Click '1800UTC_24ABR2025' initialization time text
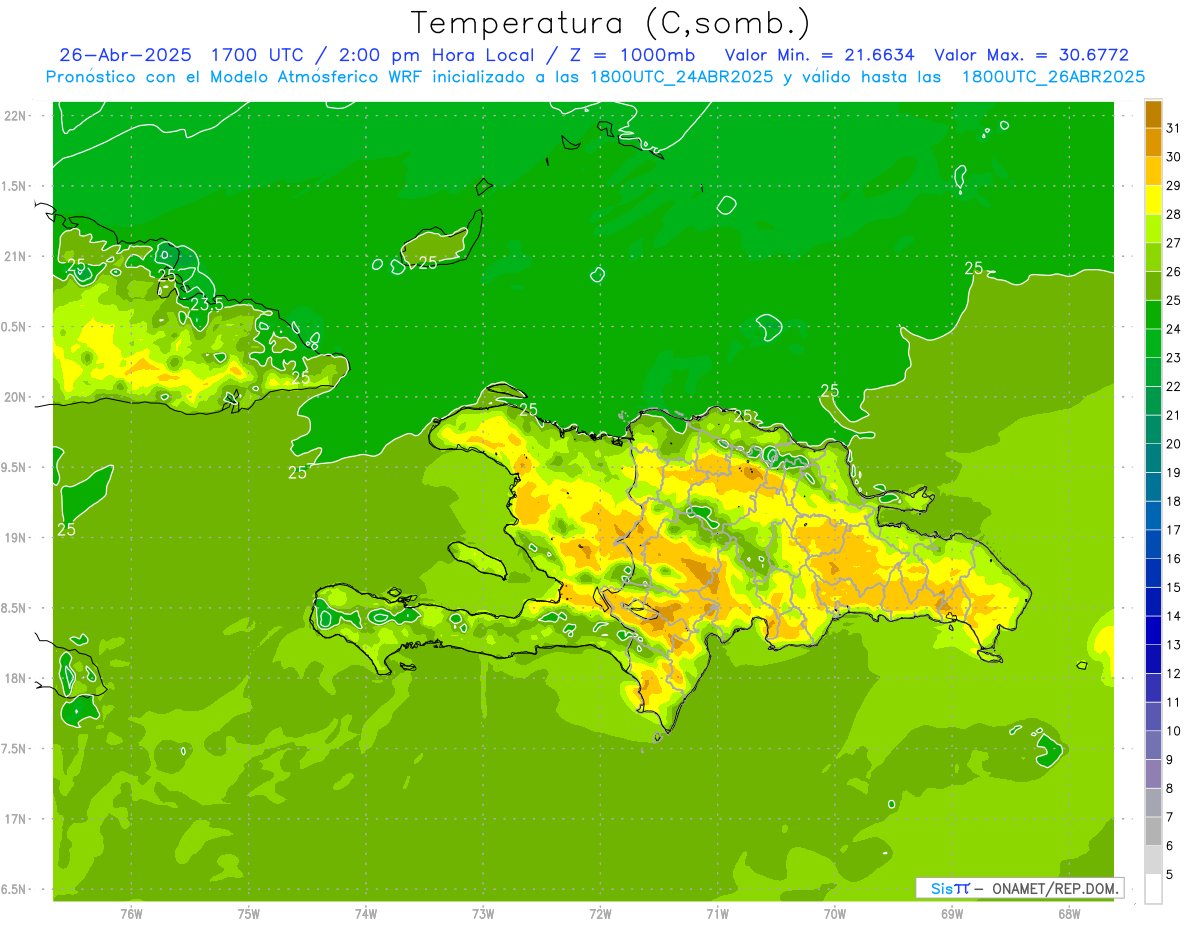This screenshot has height=927, width=1200. (x=684, y=77)
